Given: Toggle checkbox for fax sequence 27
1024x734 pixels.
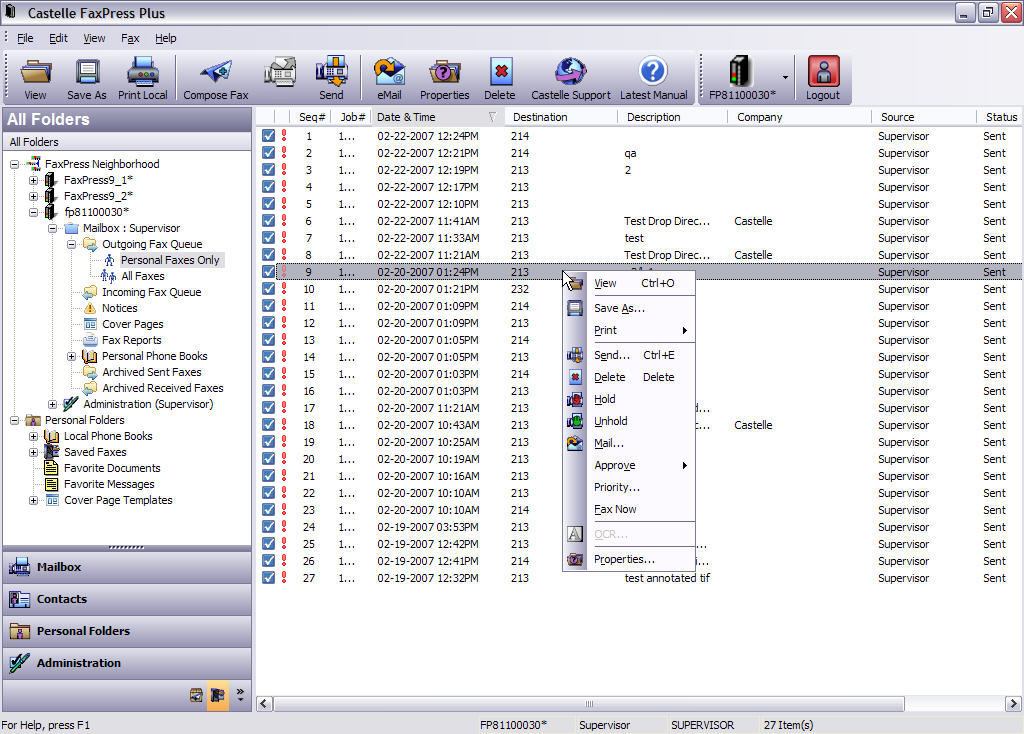Looking at the screenshot, I should (x=268, y=578).
